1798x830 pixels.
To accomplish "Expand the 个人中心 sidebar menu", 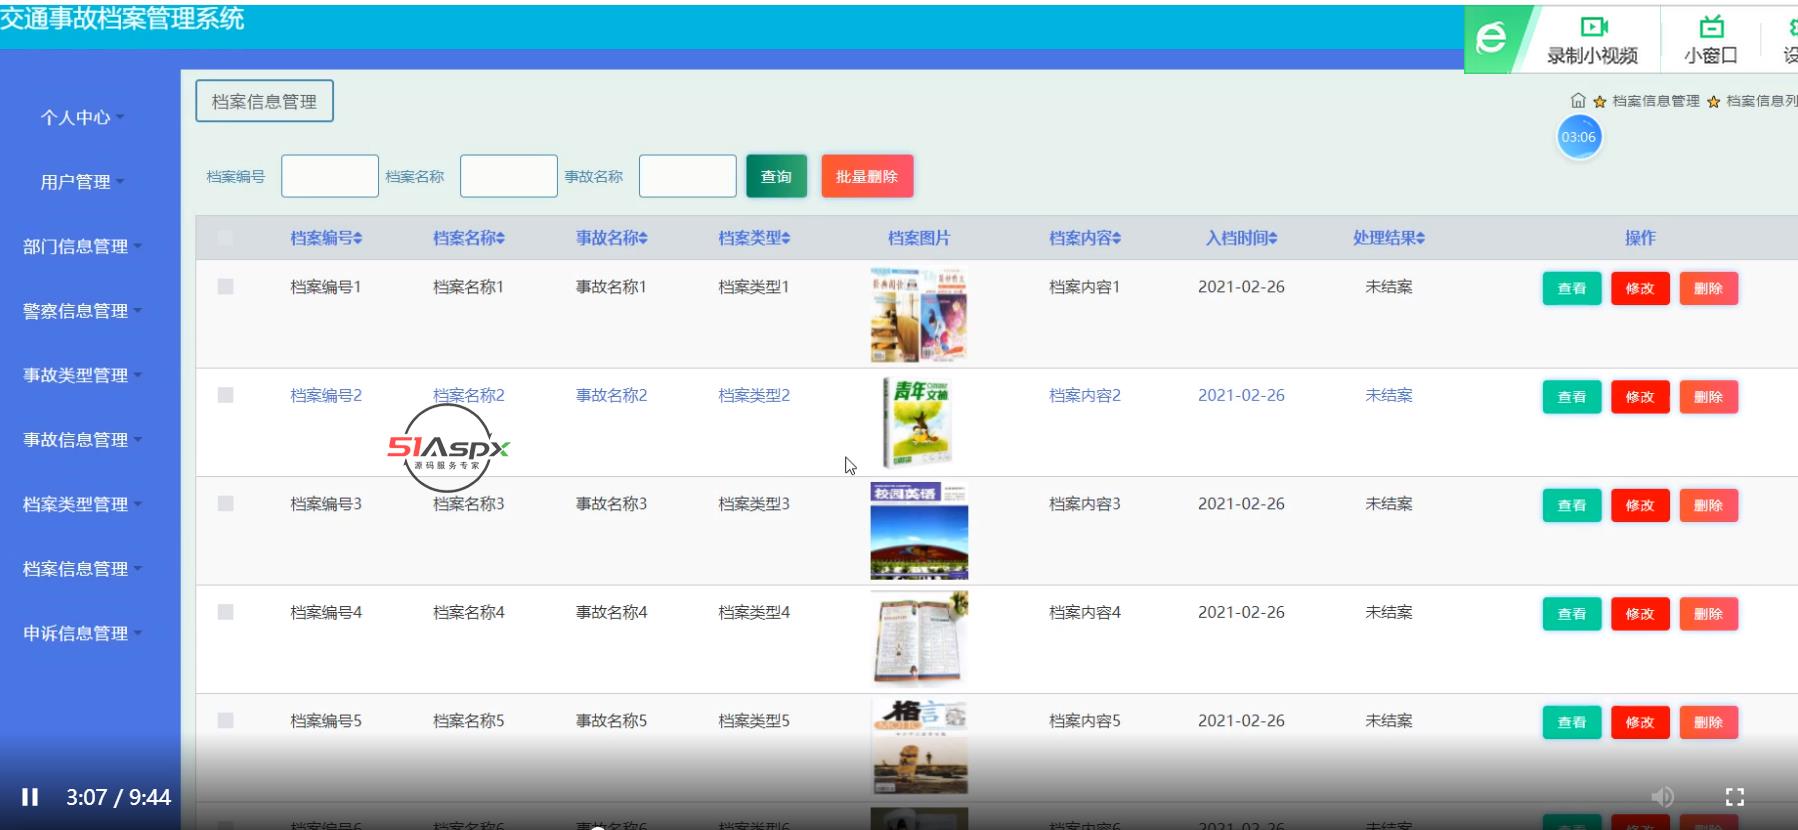I will [82, 117].
